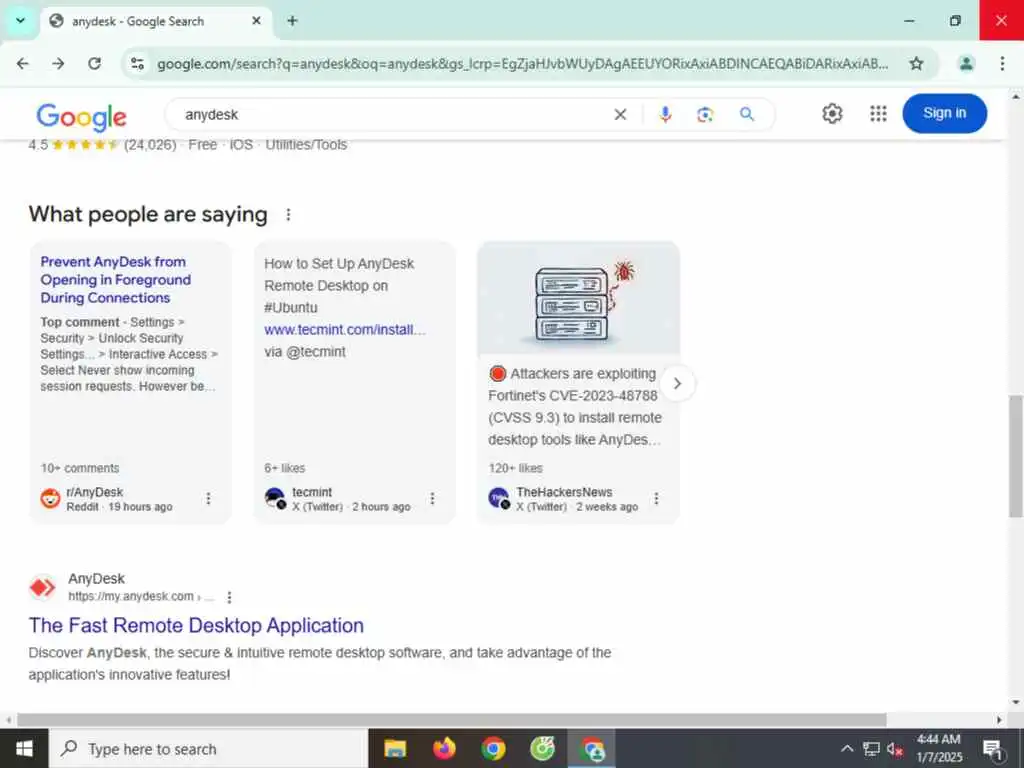The height and width of the screenshot is (768, 1024).
Task: Go to Google home via logo
Action: pyautogui.click(x=82, y=117)
